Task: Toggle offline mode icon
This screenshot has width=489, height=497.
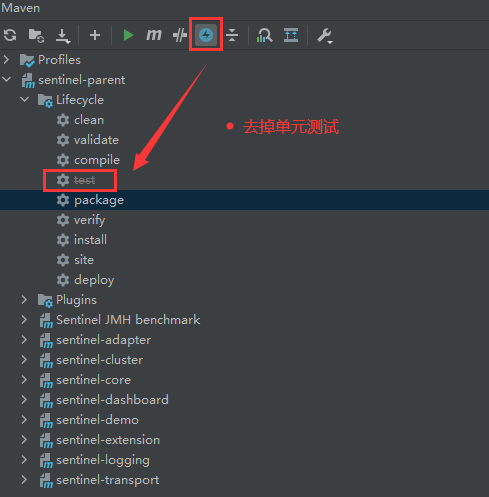Action: 180,35
